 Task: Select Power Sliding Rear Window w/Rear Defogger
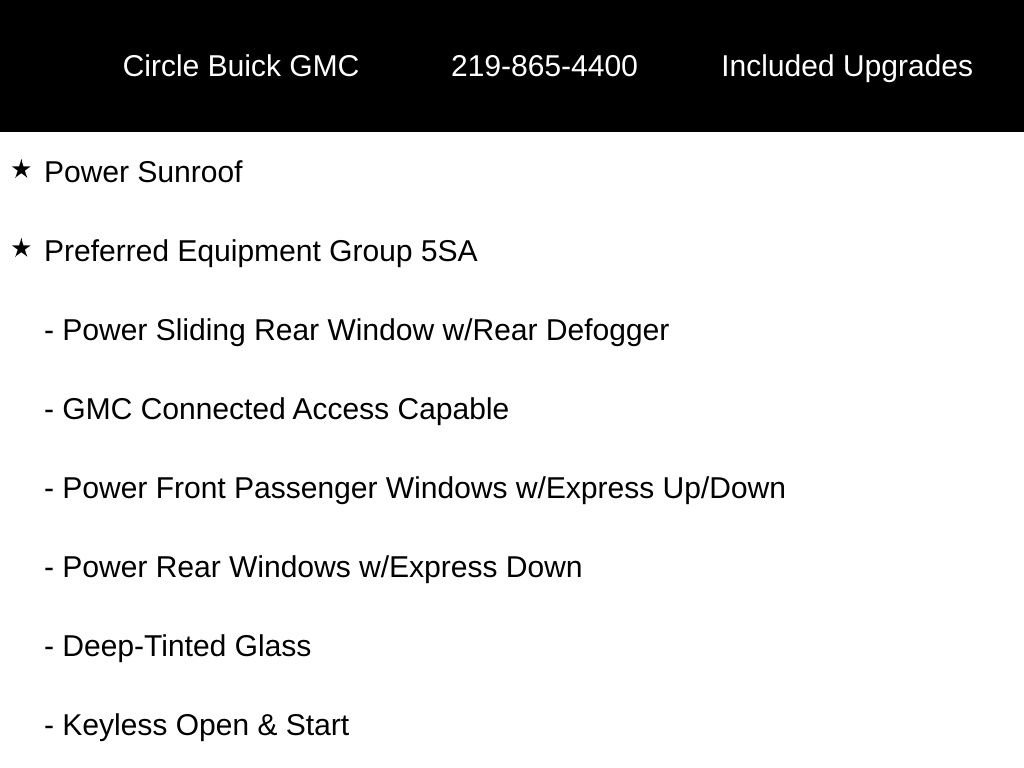(365, 330)
